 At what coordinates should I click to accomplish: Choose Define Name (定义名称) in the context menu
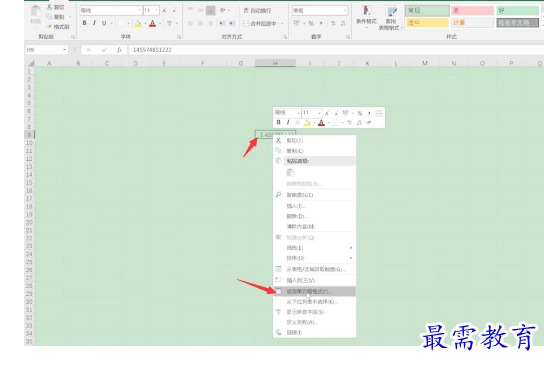[x=314, y=322]
